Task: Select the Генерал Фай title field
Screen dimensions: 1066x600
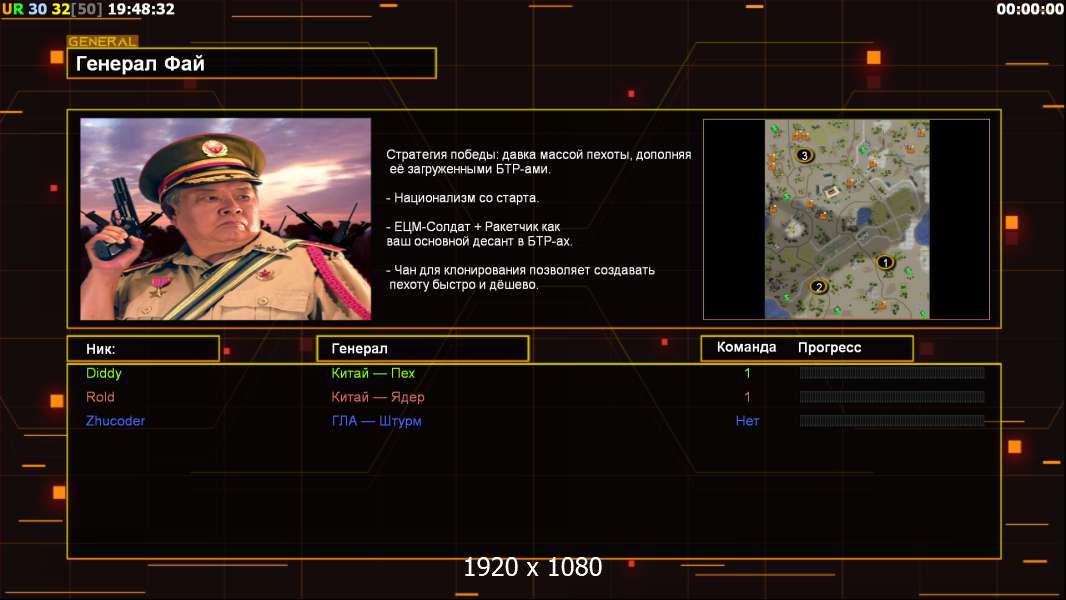Action: click(x=252, y=64)
